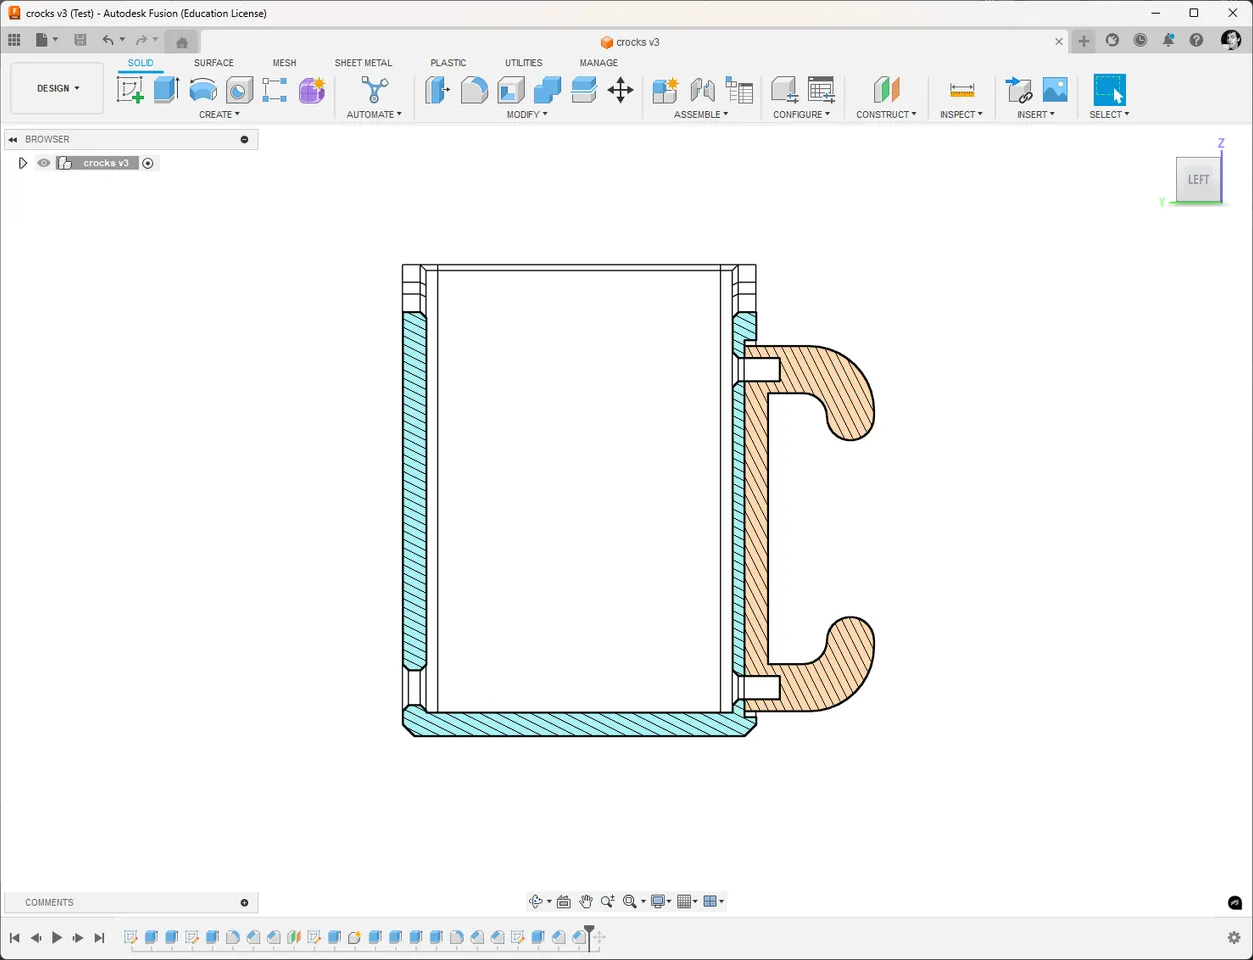Image resolution: width=1253 pixels, height=960 pixels.
Task: Switch to the Utilities tab
Action: [523, 63]
